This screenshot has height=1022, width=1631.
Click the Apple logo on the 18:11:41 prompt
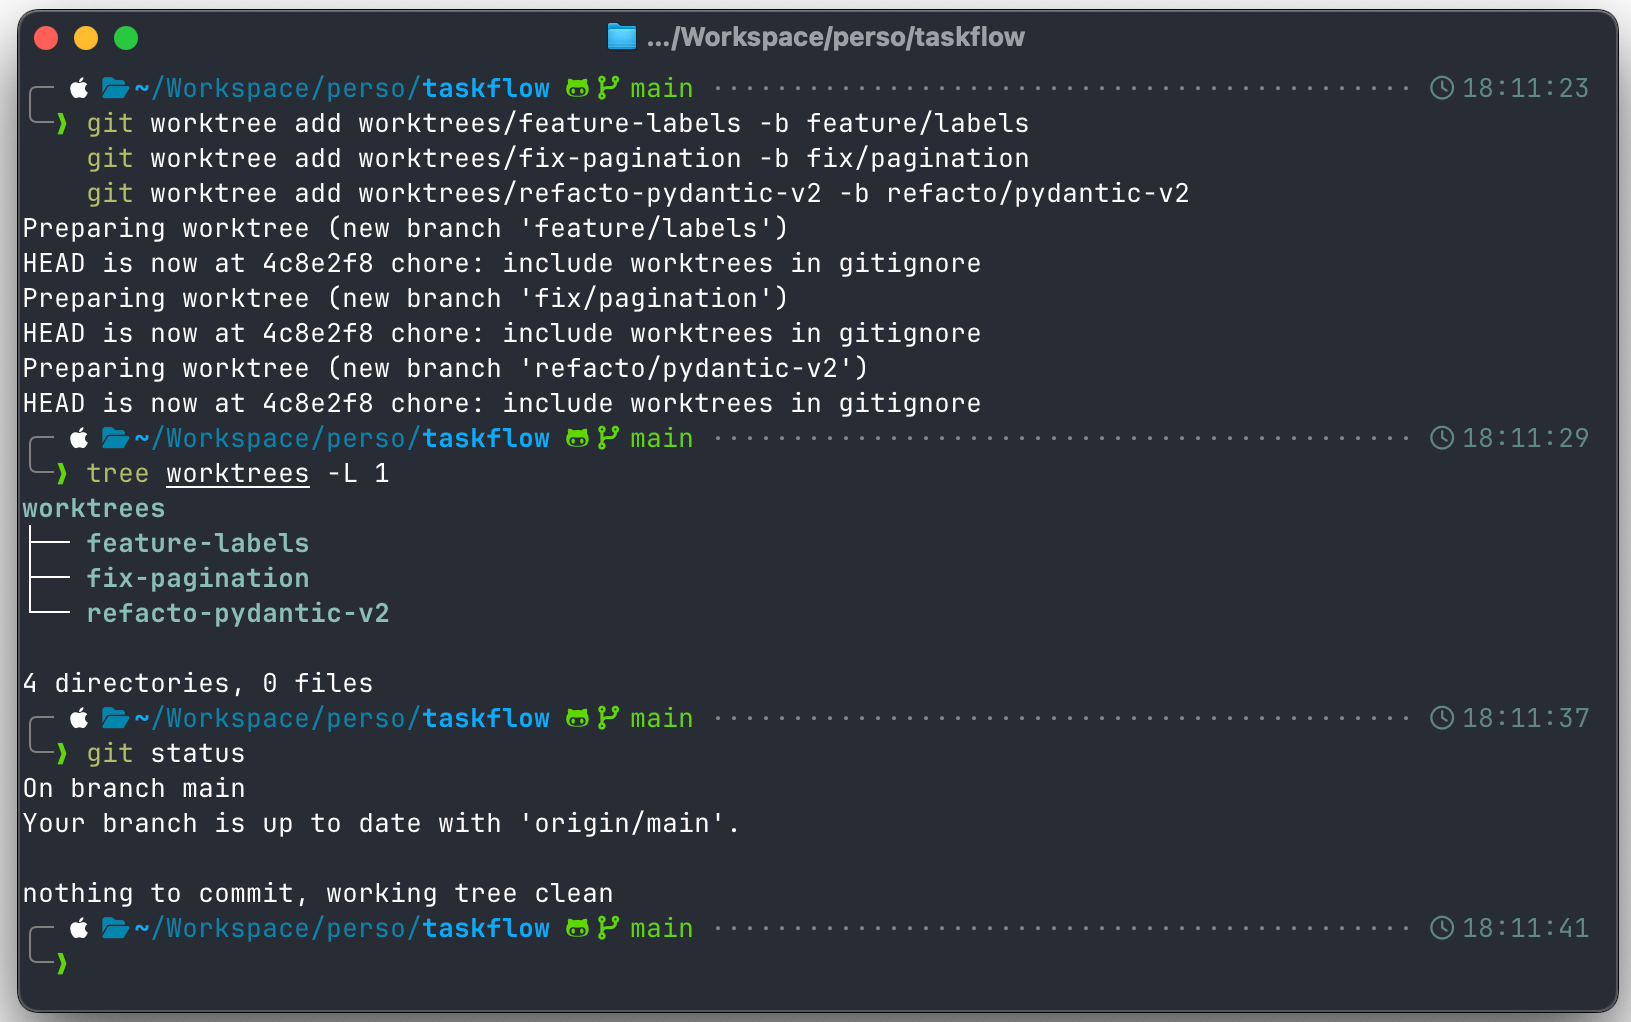pyautogui.click(x=79, y=928)
